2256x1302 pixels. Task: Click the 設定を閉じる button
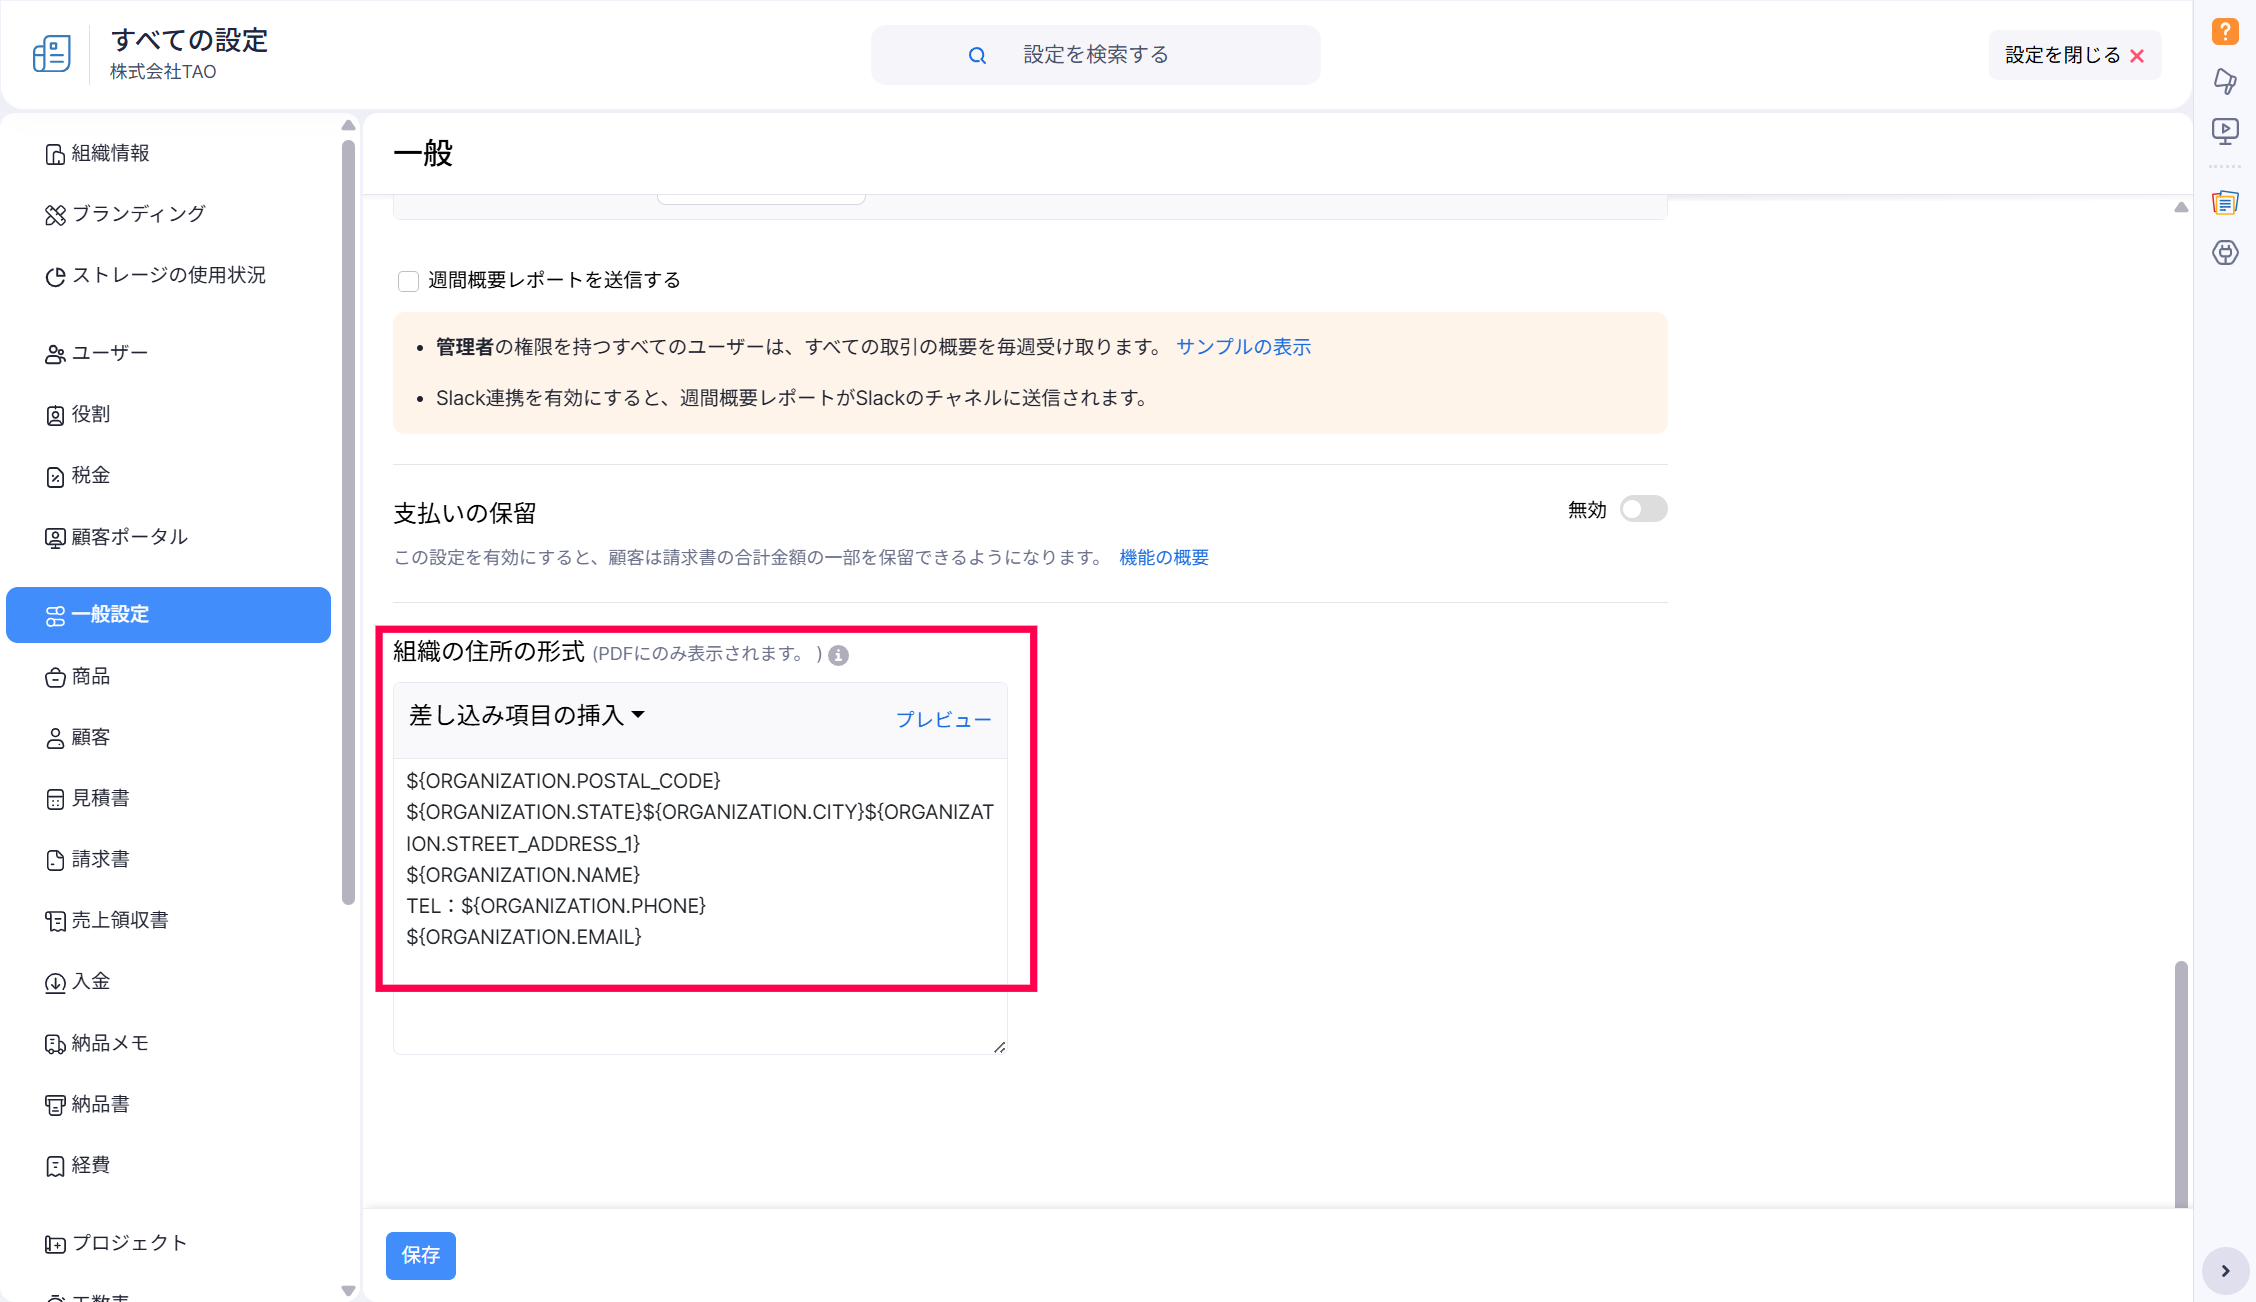2073,56
